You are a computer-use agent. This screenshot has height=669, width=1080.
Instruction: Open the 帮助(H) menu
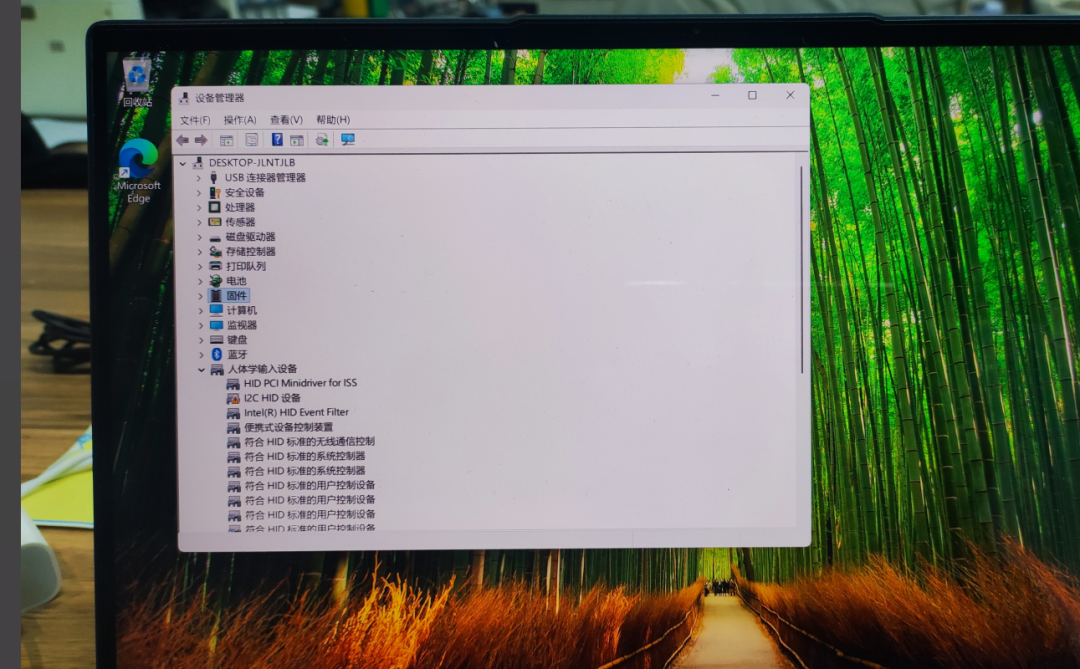click(333, 120)
